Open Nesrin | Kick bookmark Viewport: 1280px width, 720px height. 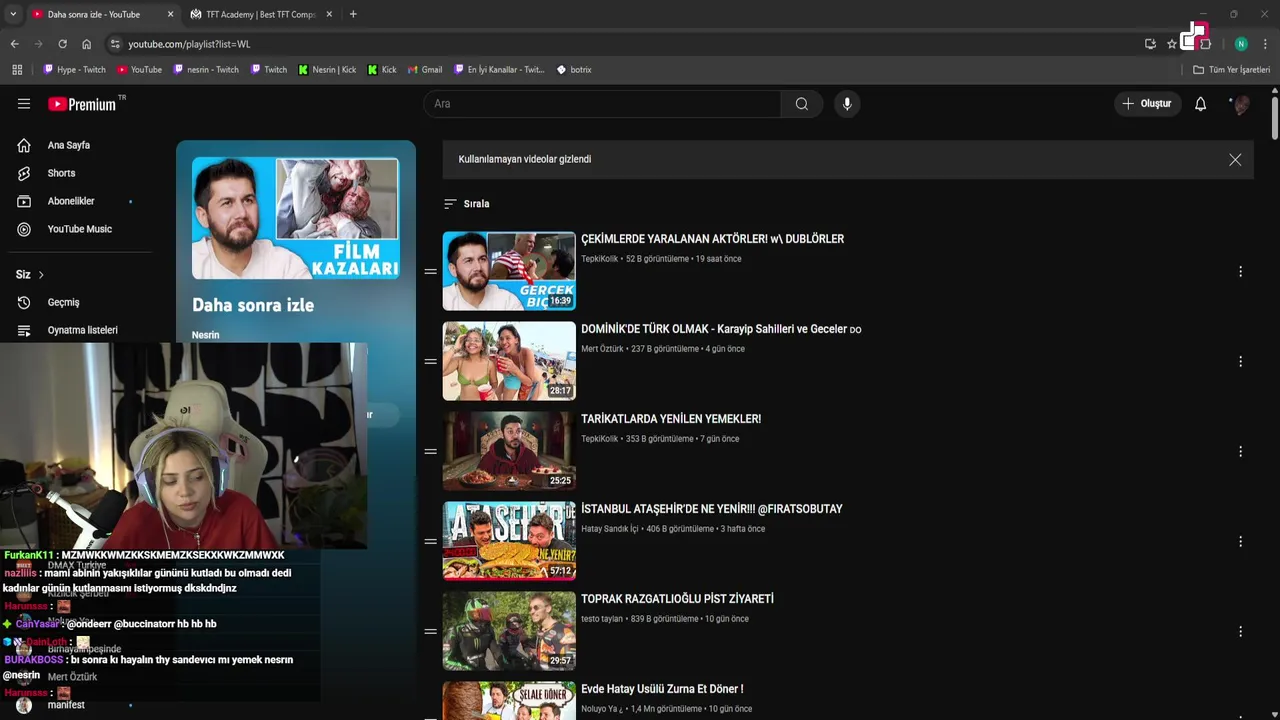coord(327,70)
